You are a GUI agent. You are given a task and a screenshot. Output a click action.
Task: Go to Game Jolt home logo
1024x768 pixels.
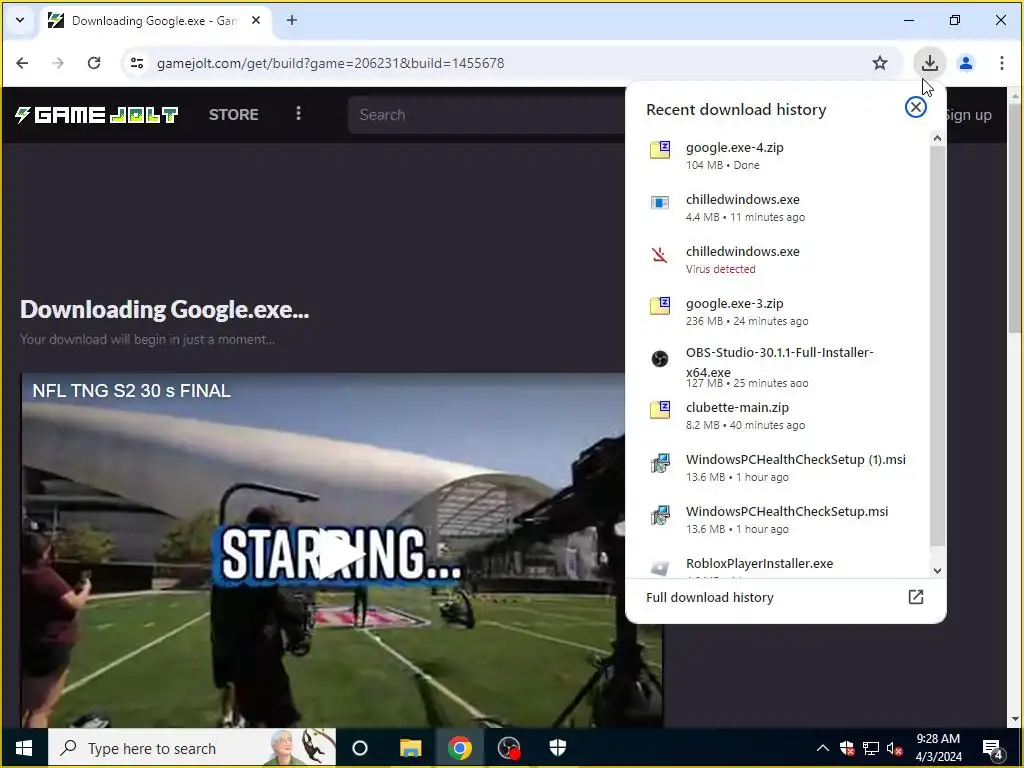(97, 115)
